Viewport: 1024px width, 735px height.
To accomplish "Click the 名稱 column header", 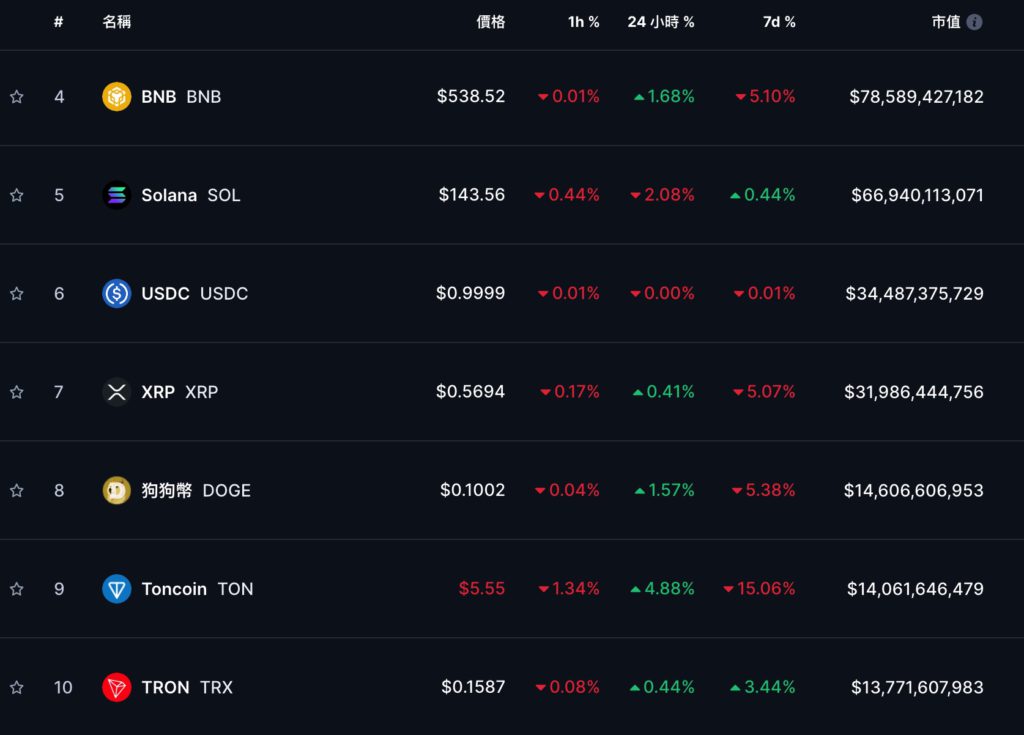I will 117,22.
